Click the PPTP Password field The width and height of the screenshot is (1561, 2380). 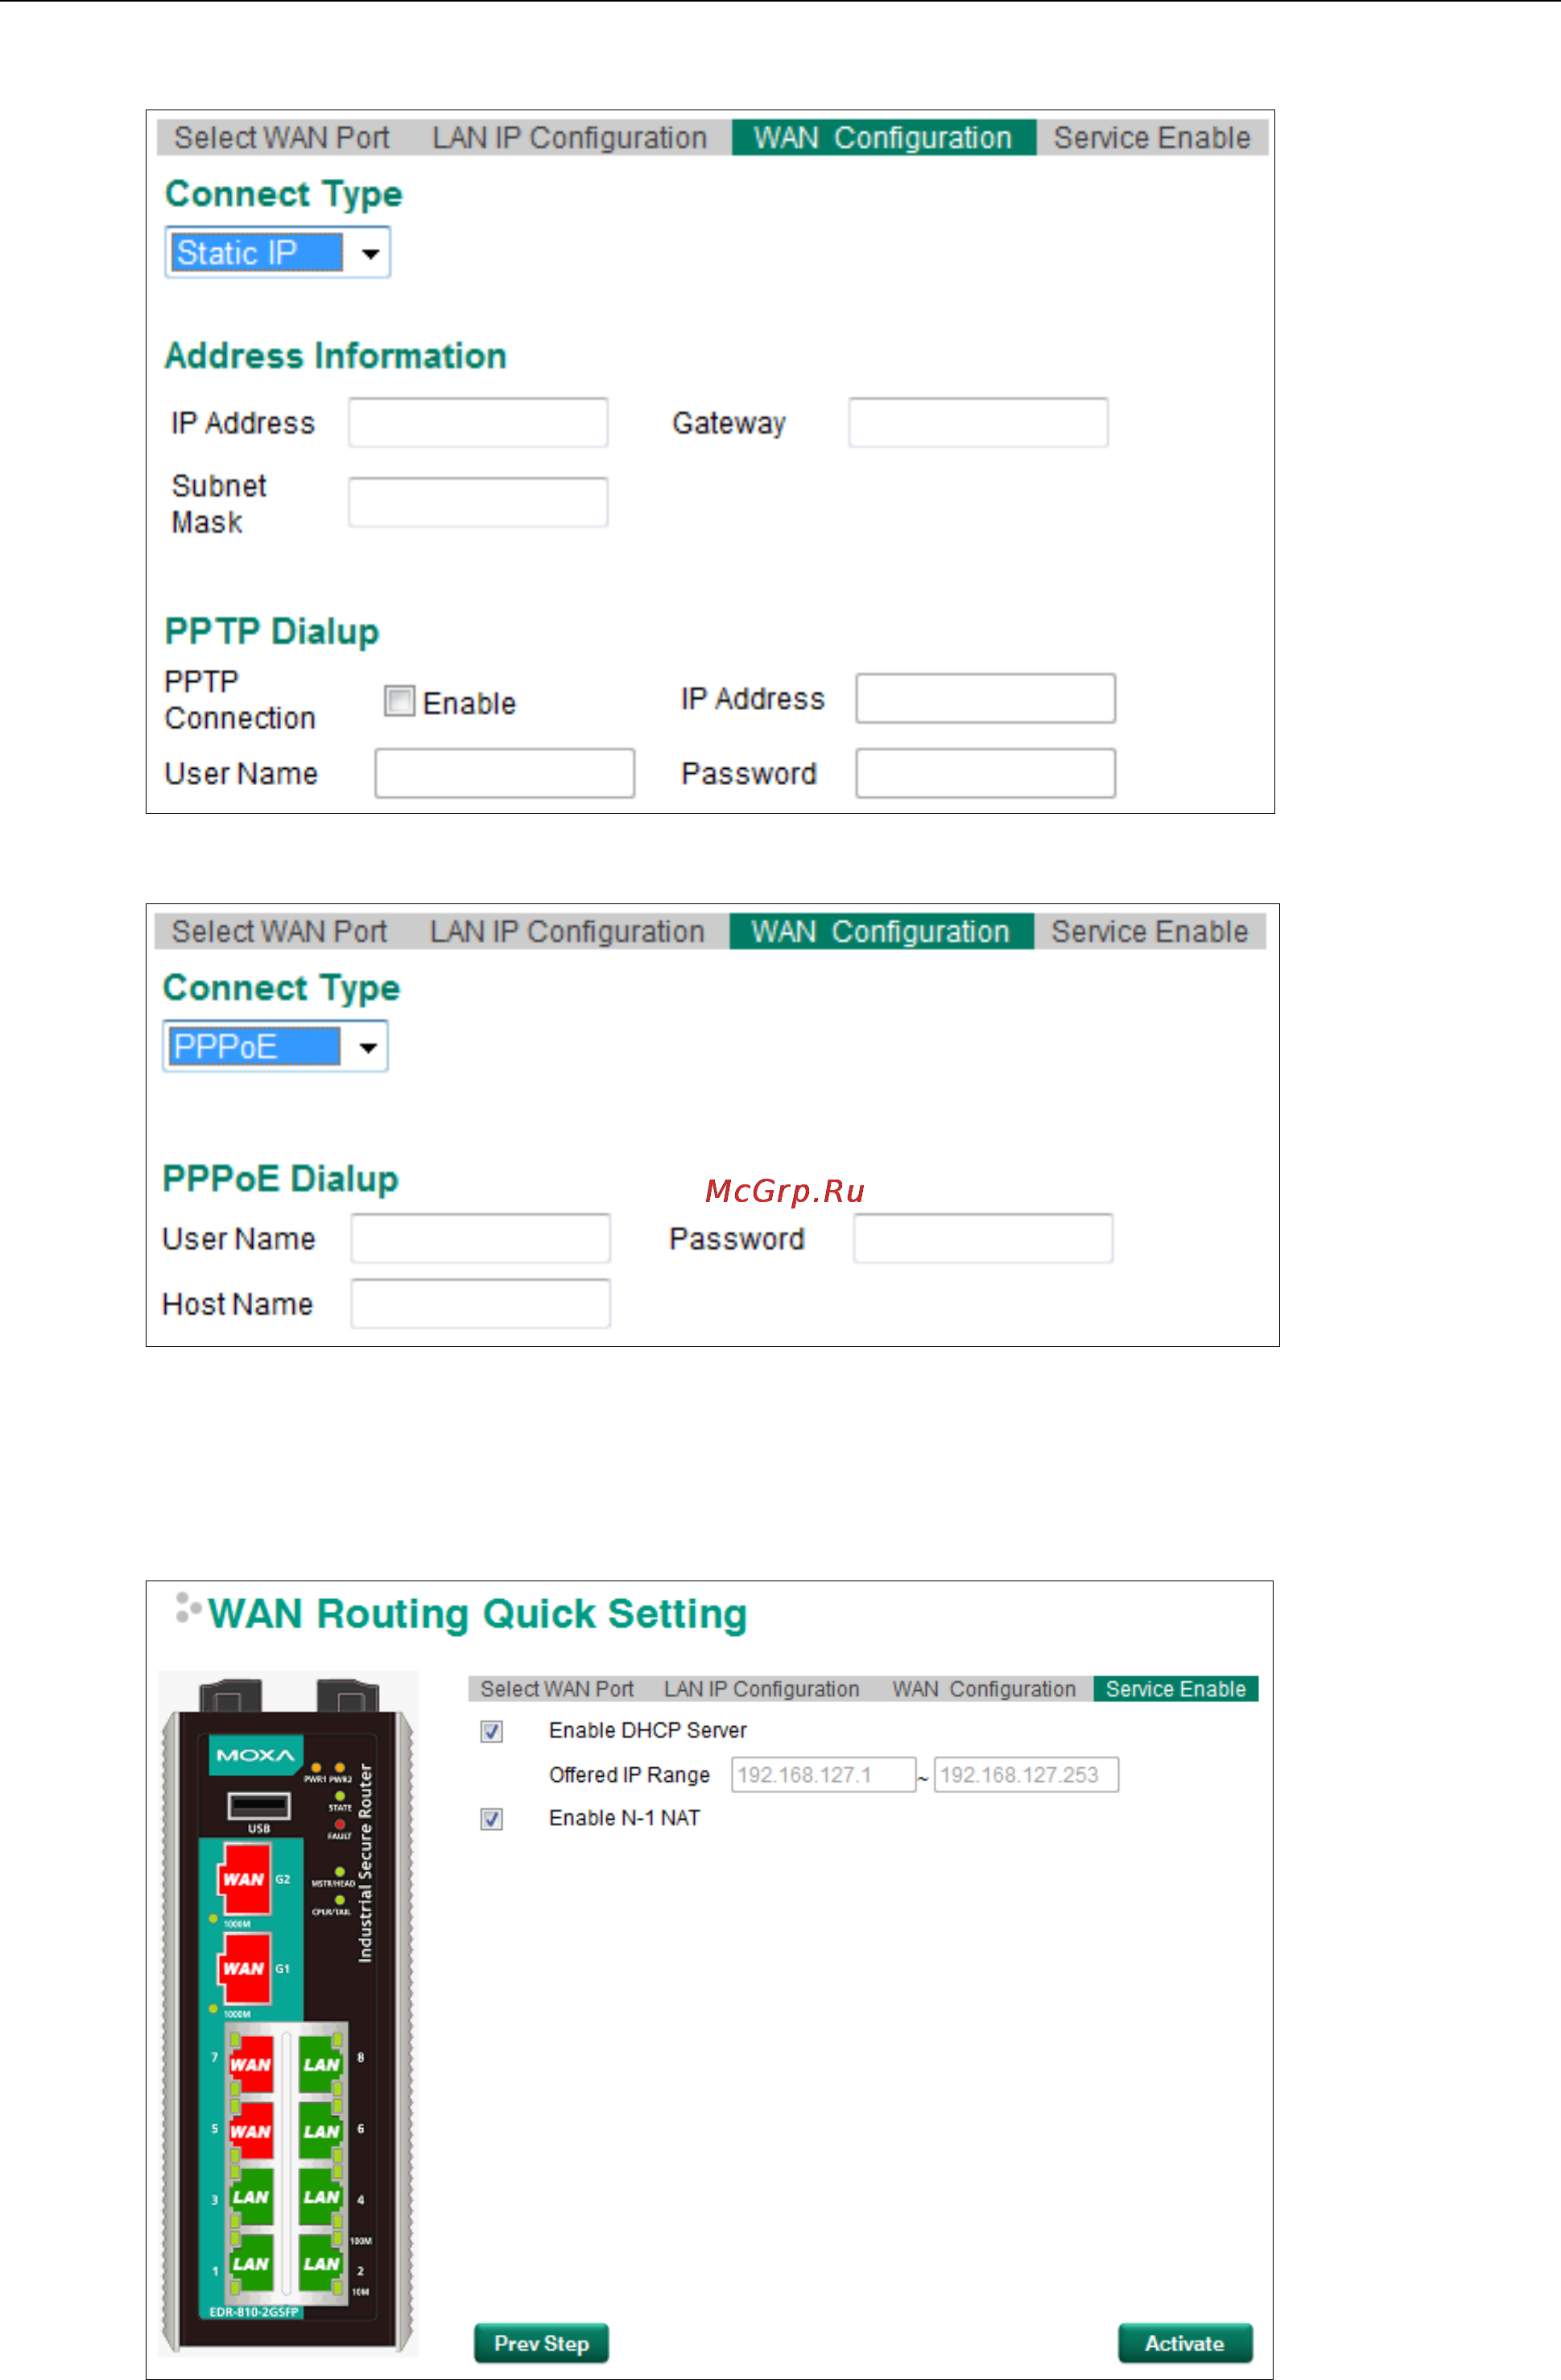pos(986,773)
